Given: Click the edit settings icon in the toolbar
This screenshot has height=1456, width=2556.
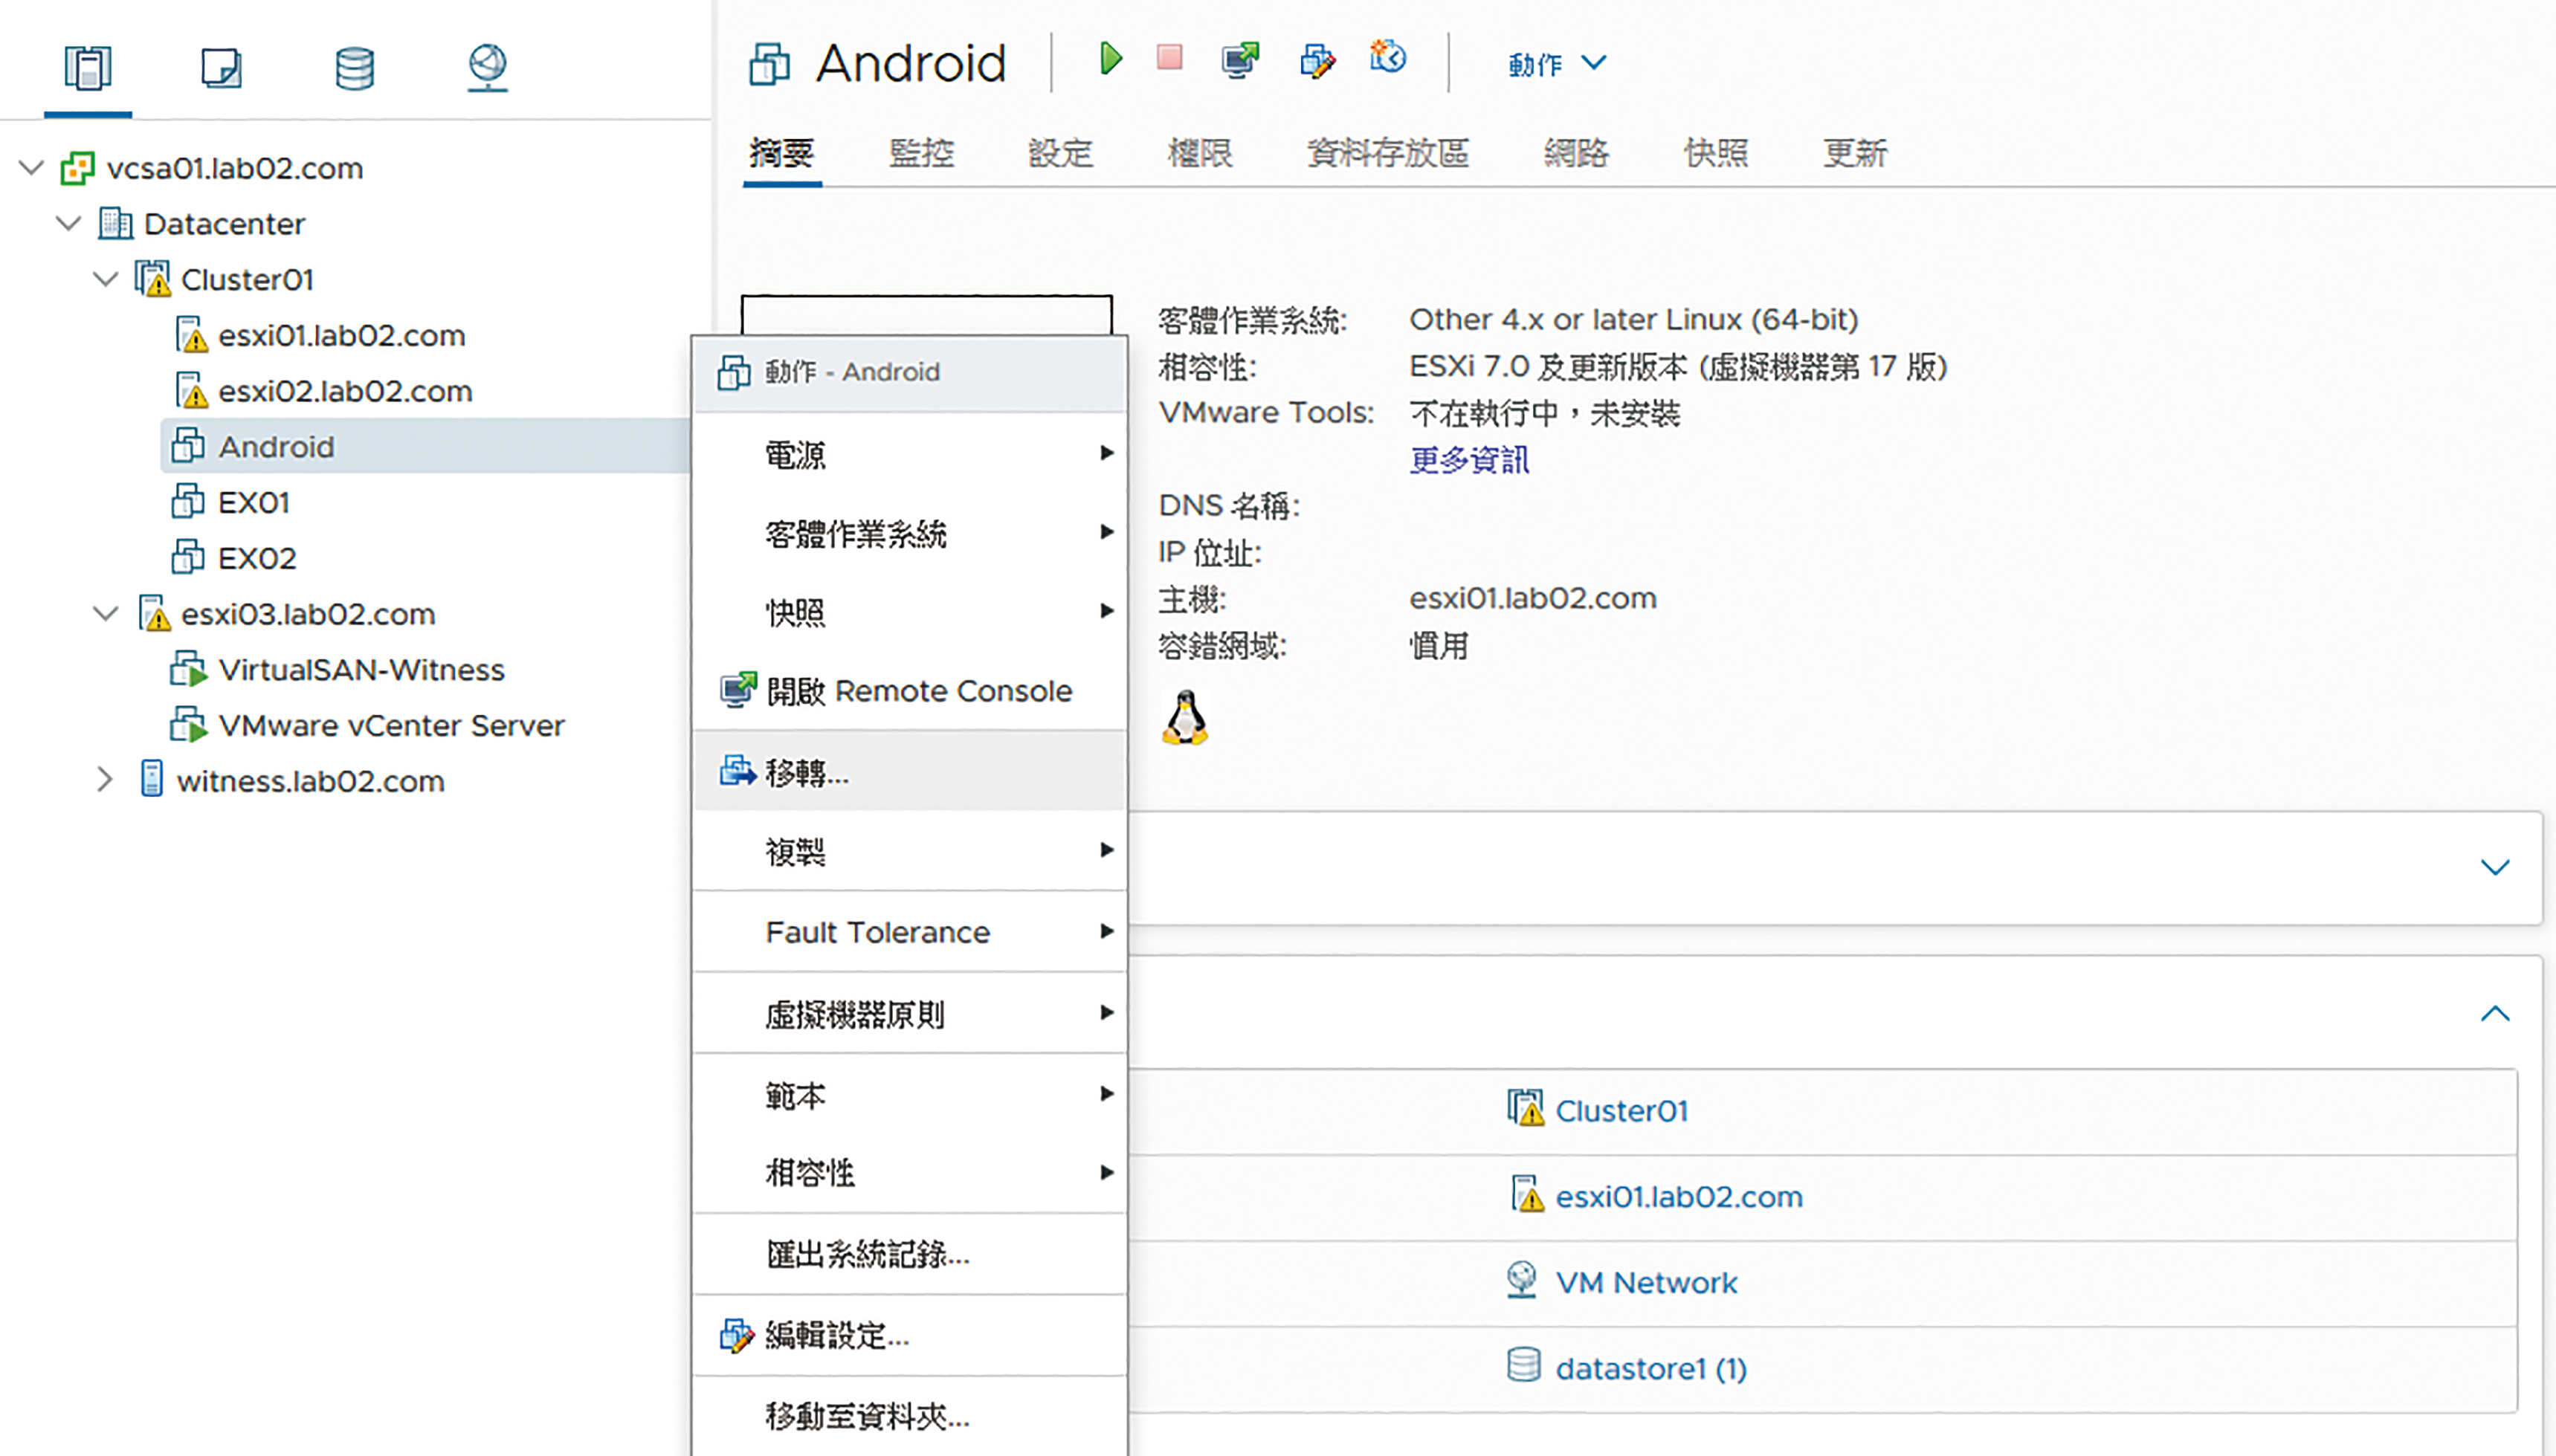Looking at the screenshot, I should (1317, 61).
